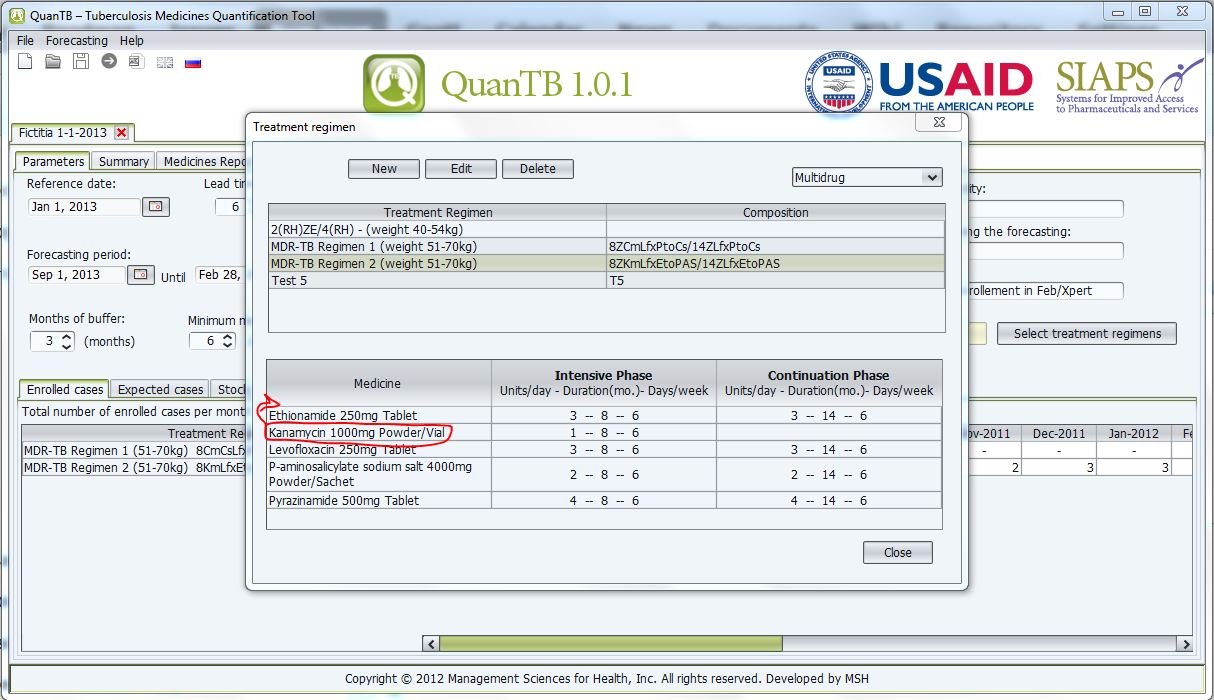Close the Fictitia 1-1-2013 tab with red X
The height and width of the screenshot is (700, 1214).
tap(122, 132)
